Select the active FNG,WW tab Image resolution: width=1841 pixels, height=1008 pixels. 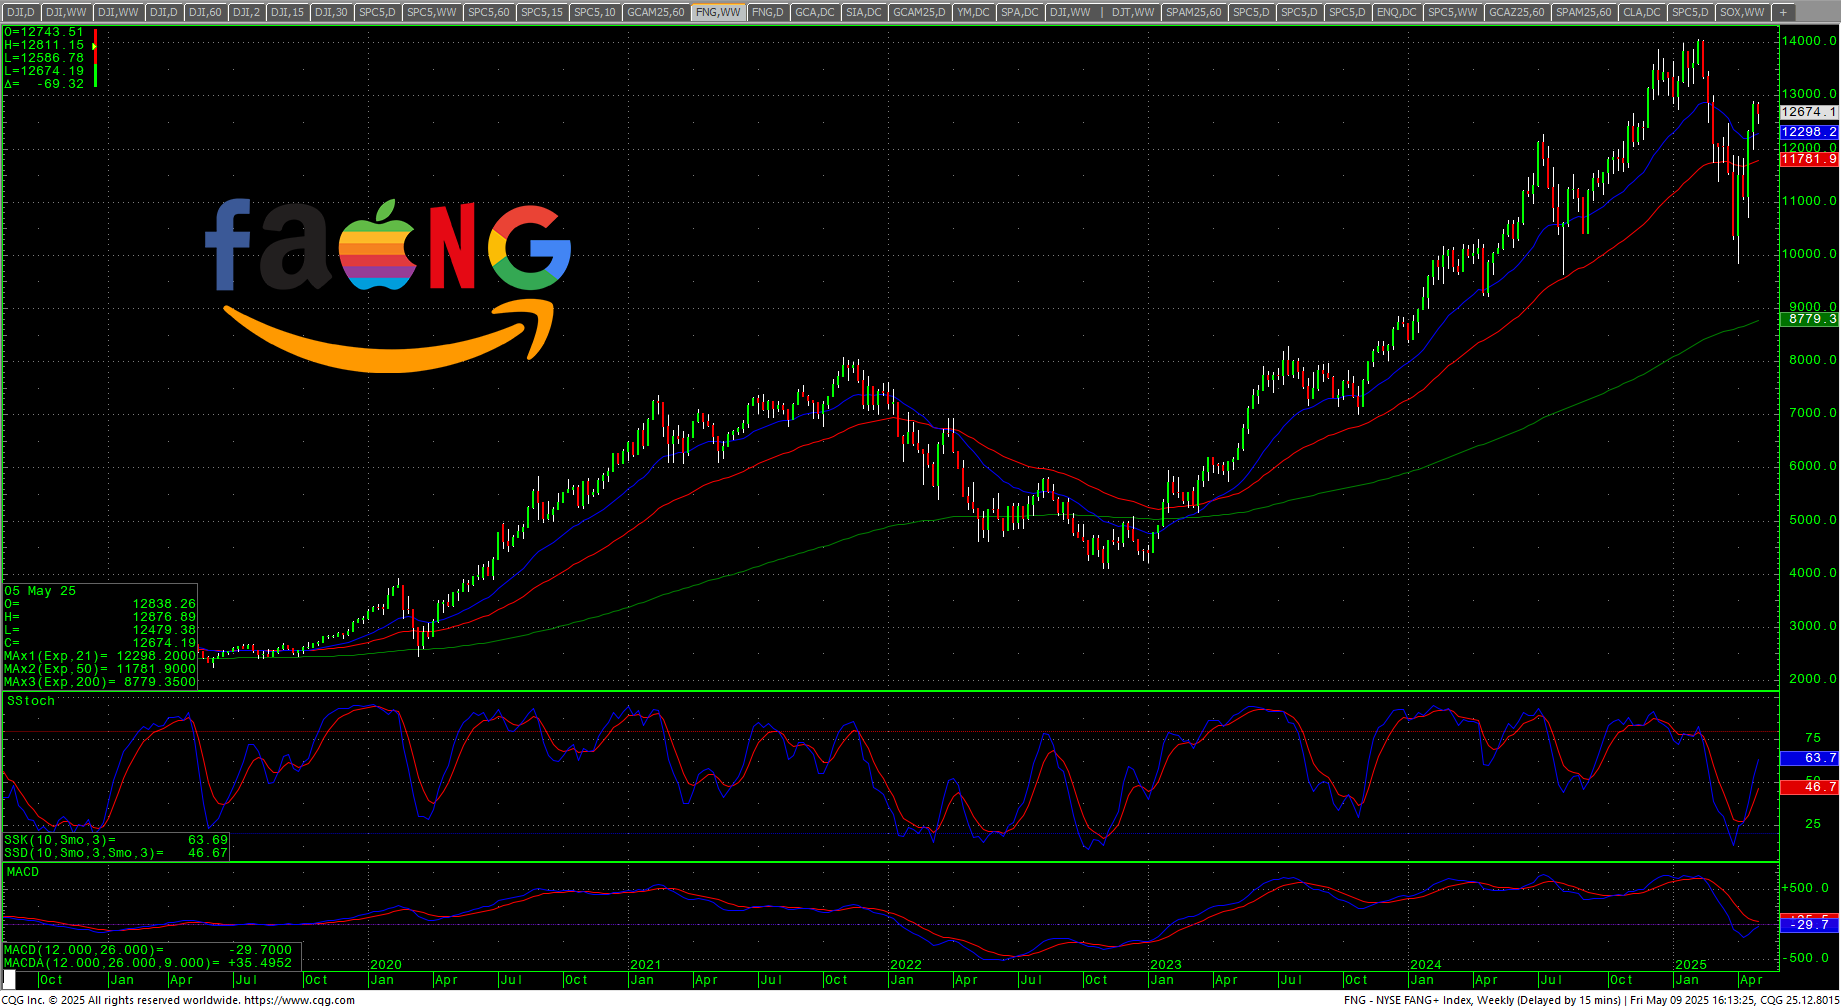[718, 12]
